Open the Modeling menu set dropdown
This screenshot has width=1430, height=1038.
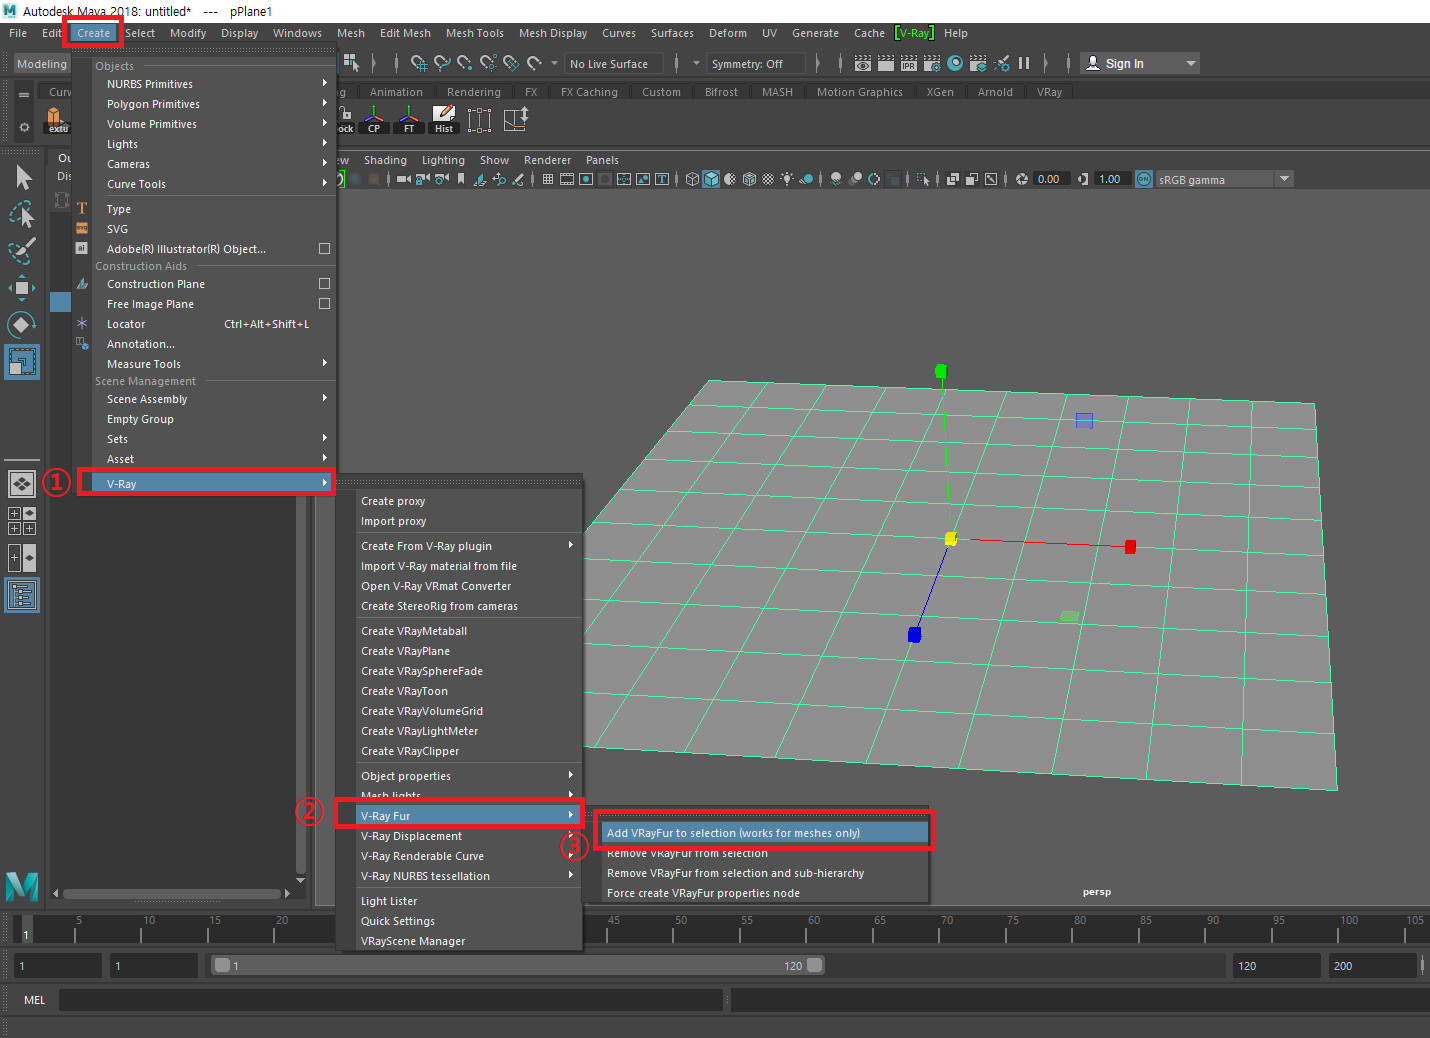tap(41, 64)
